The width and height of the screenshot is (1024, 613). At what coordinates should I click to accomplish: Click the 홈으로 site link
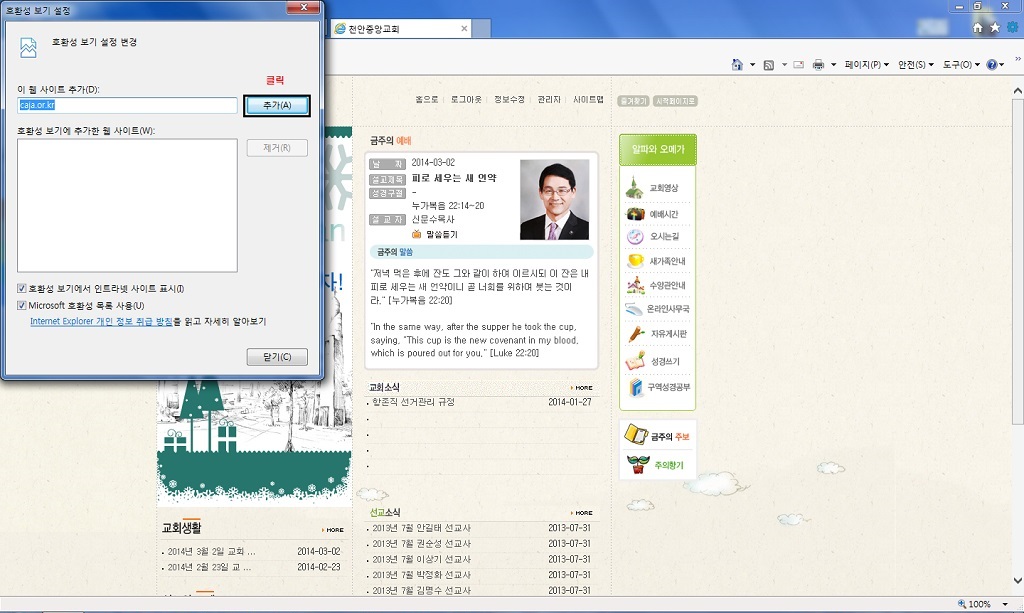[426, 99]
